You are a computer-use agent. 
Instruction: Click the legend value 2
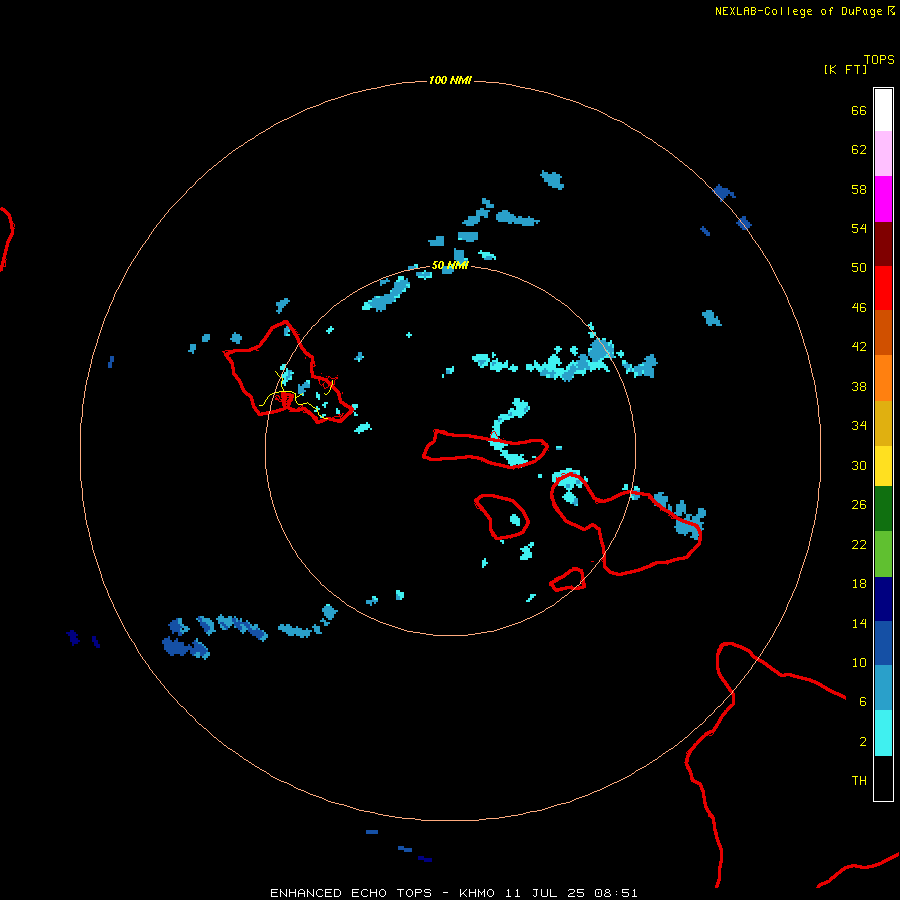click(x=863, y=742)
